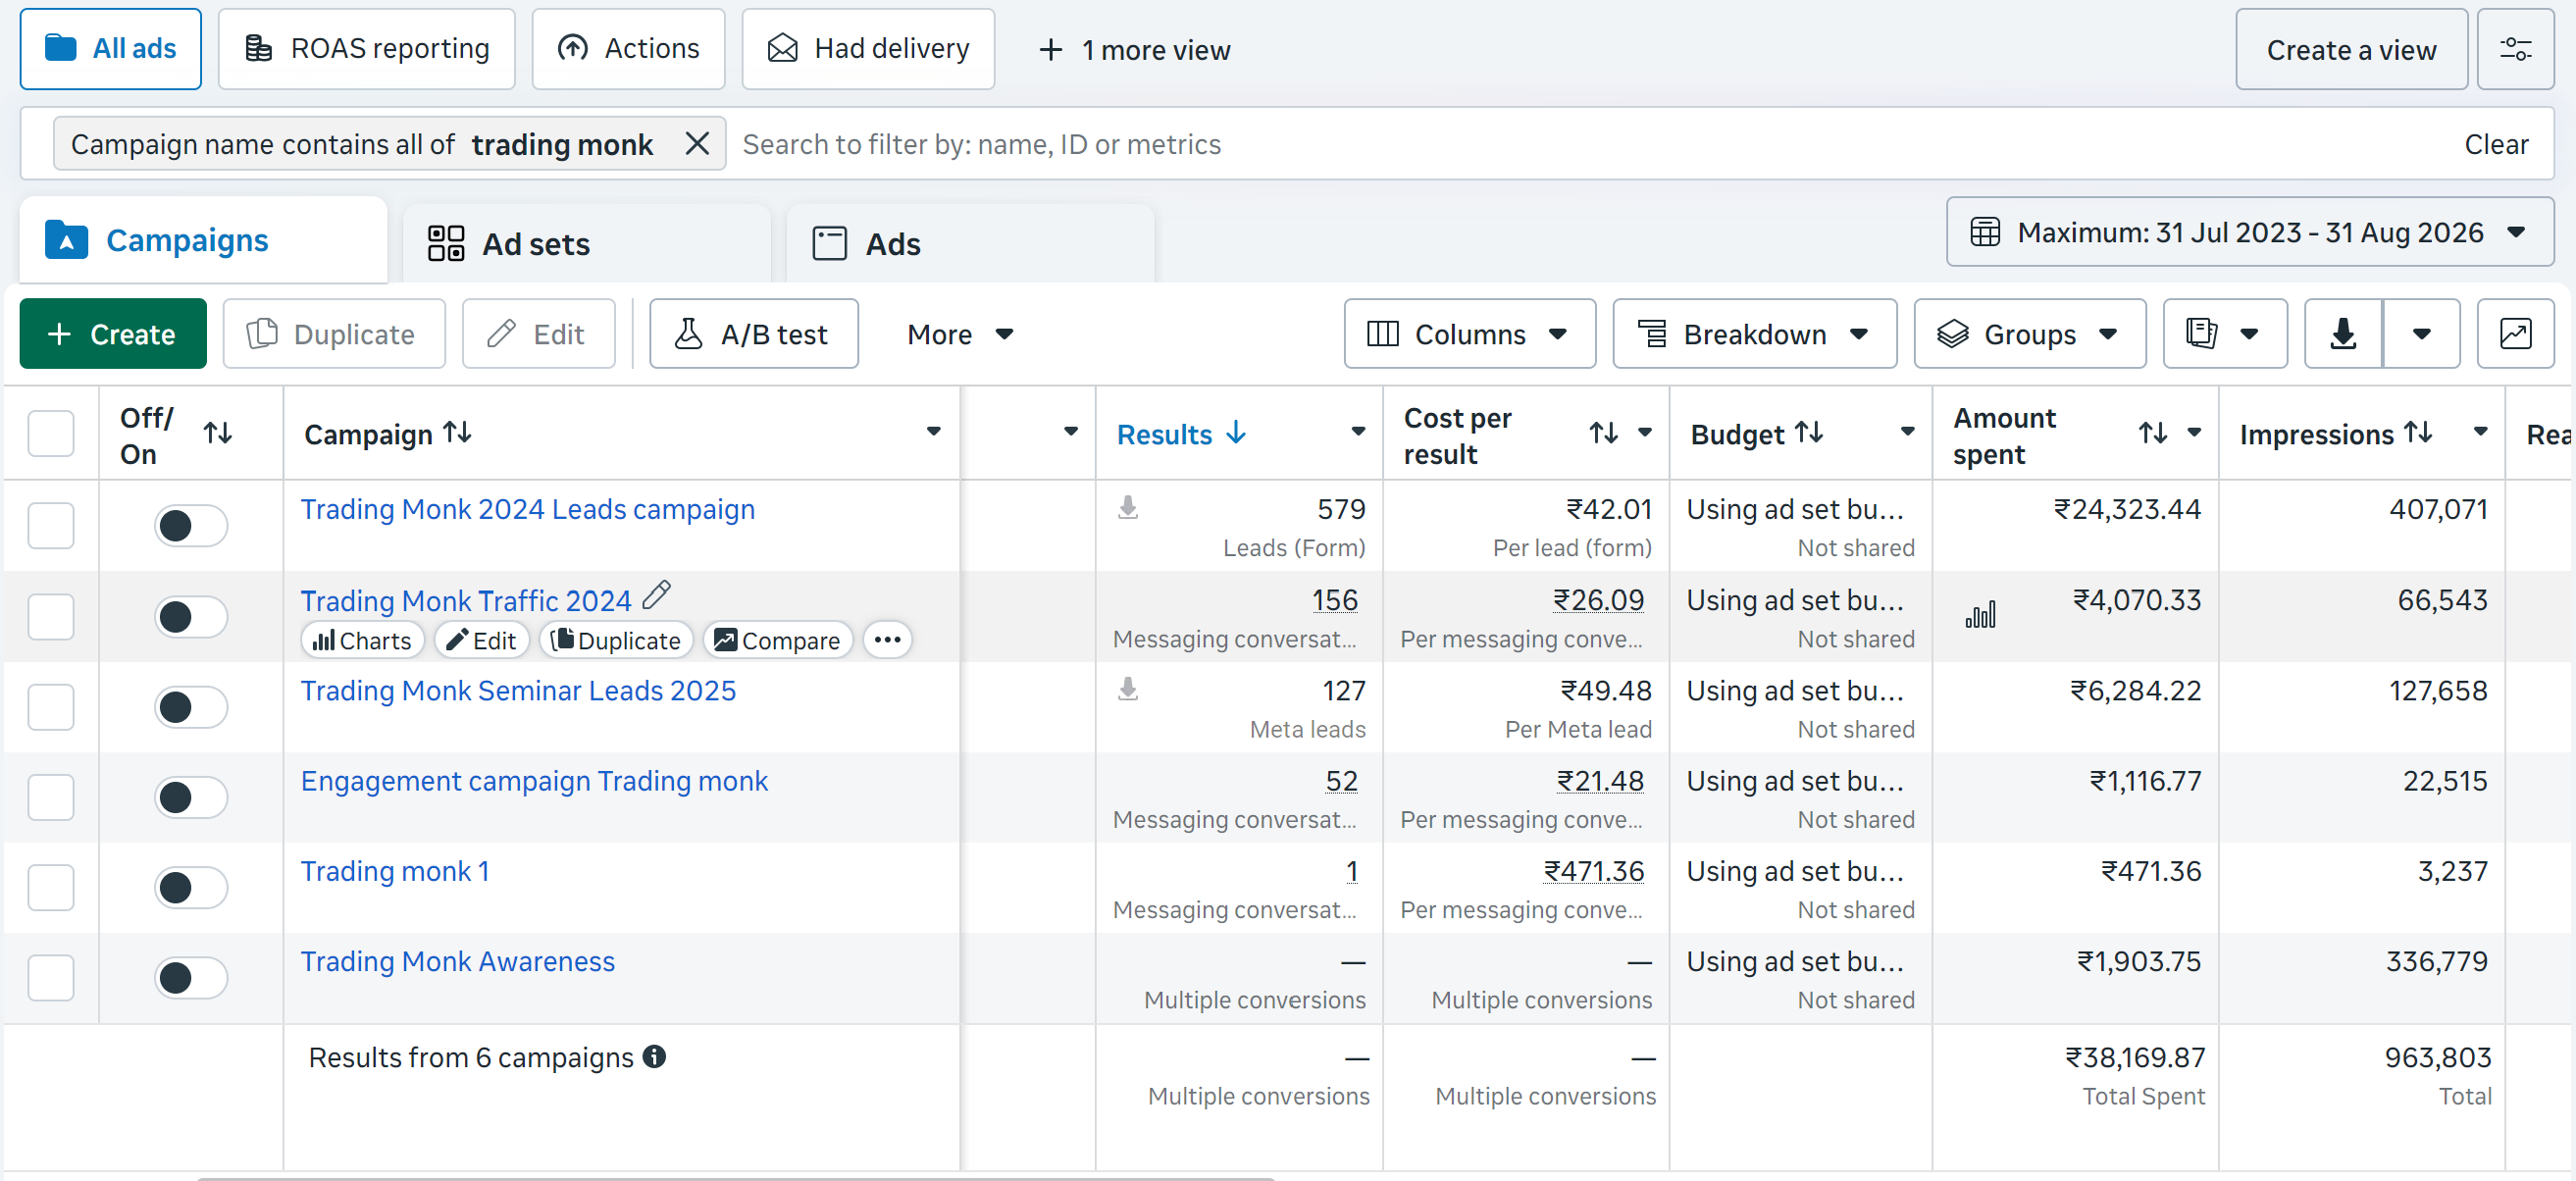
Task: Toggle on Engagement campaign Trading monk
Action: point(191,797)
